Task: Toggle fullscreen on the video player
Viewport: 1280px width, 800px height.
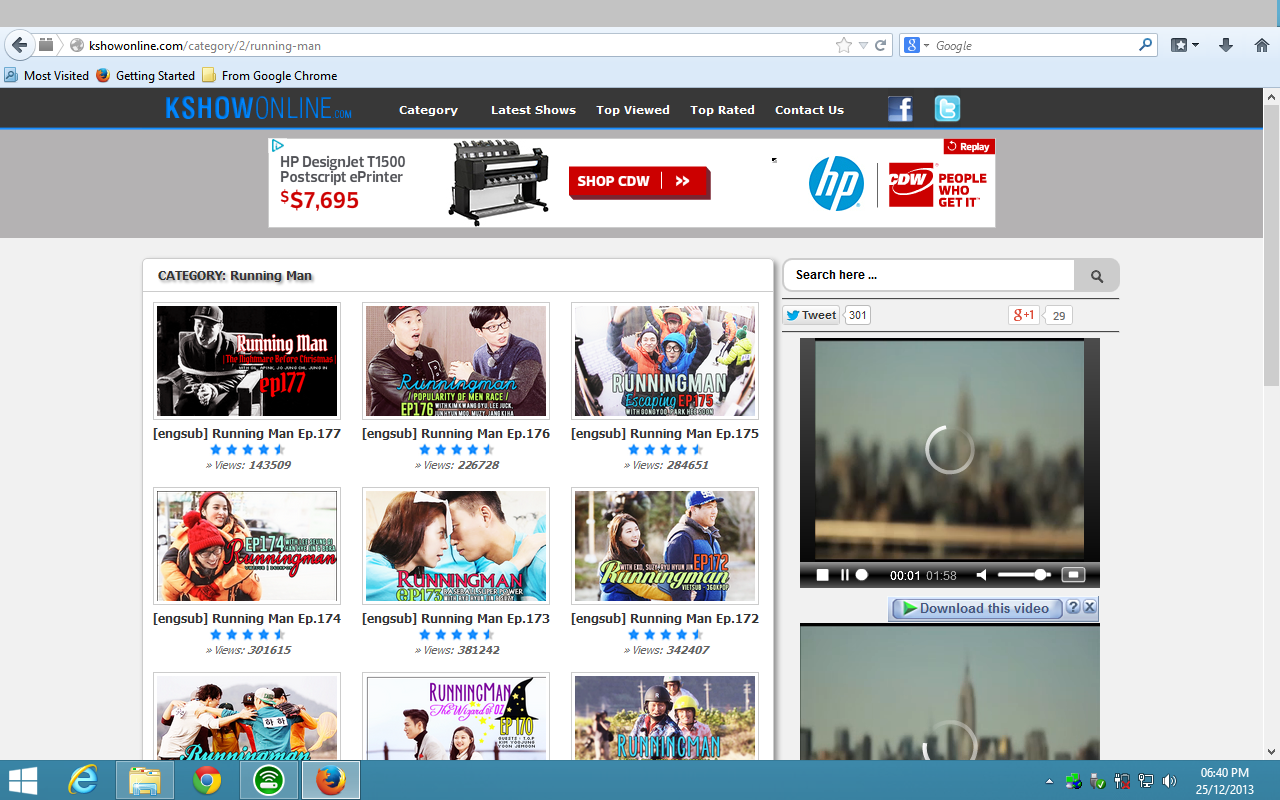Action: 1073,575
